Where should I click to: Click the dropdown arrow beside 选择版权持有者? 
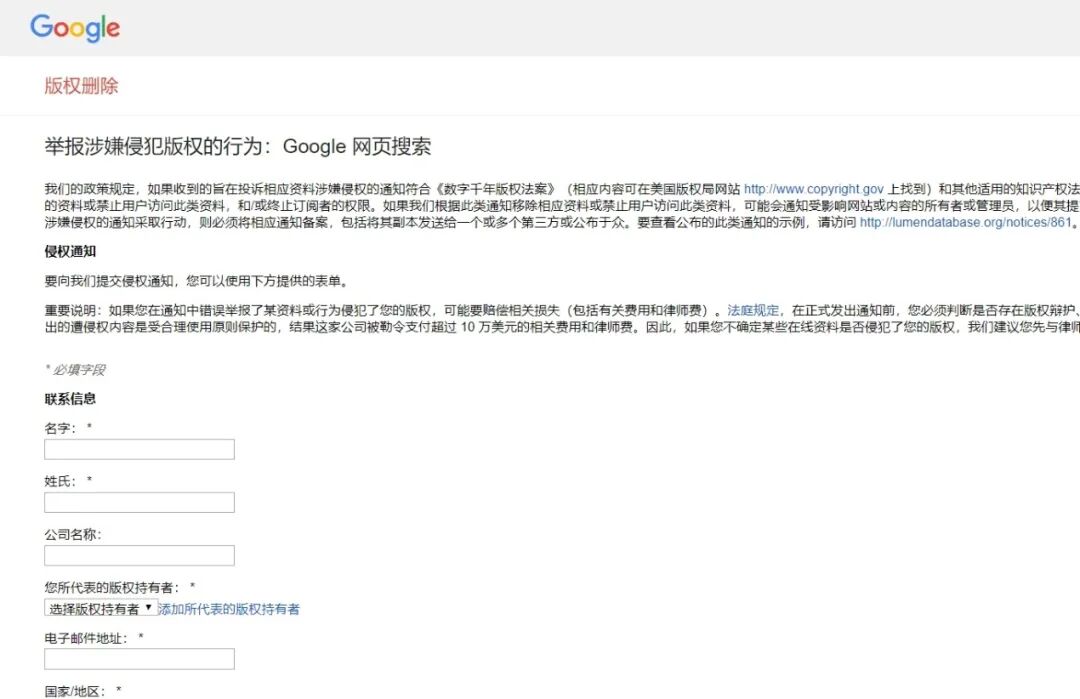pyautogui.click(x=148, y=608)
